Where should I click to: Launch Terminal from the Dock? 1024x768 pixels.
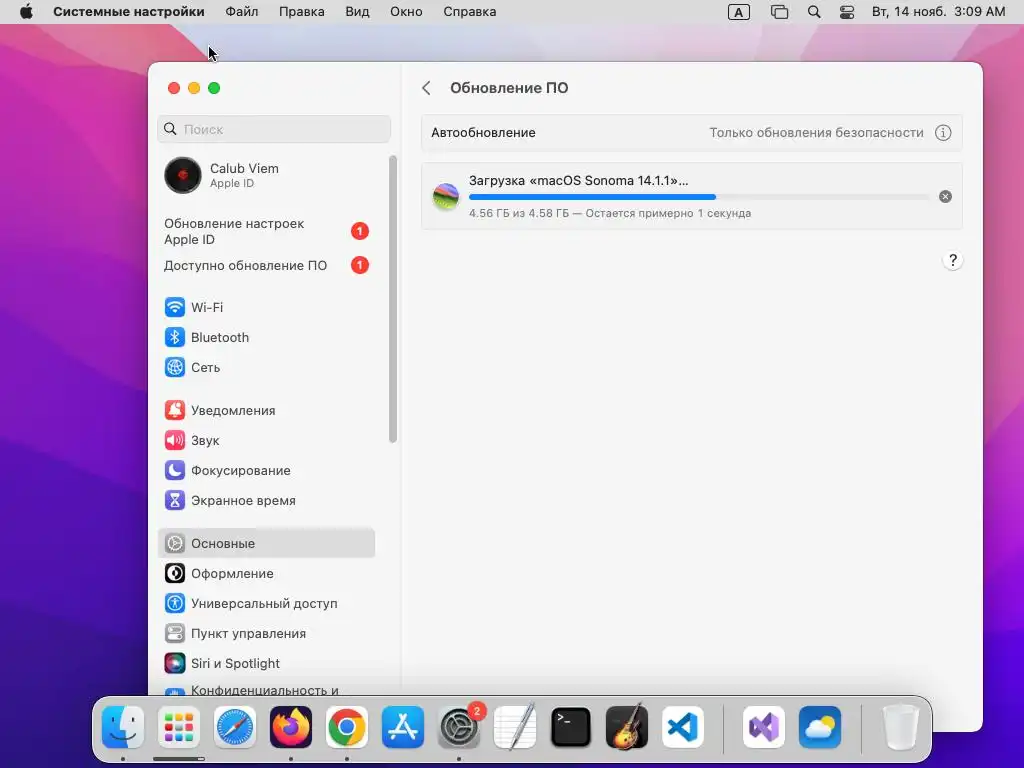pos(571,727)
